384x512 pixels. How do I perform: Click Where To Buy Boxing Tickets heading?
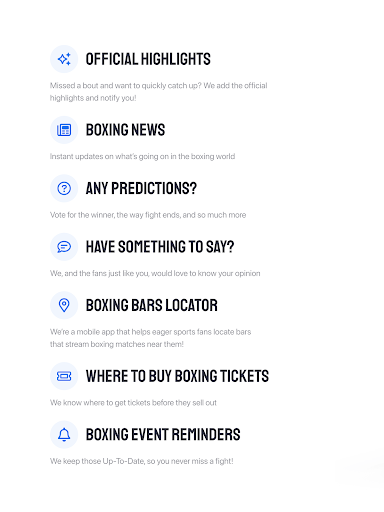point(177,376)
